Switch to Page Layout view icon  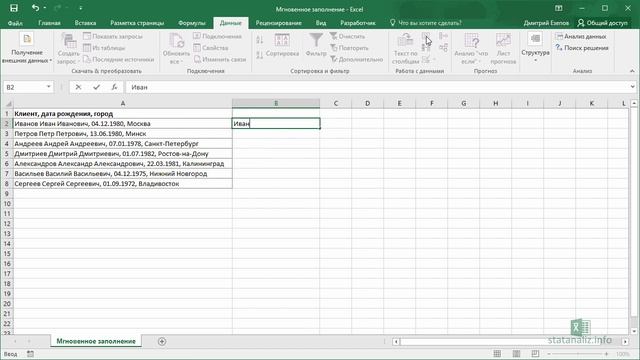pos(516,353)
